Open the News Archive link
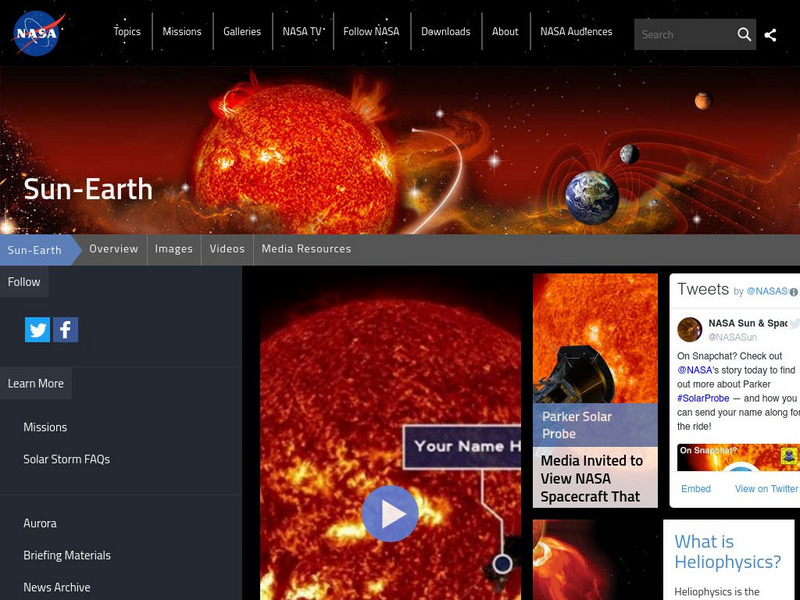The width and height of the screenshot is (800, 600). coord(57,587)
